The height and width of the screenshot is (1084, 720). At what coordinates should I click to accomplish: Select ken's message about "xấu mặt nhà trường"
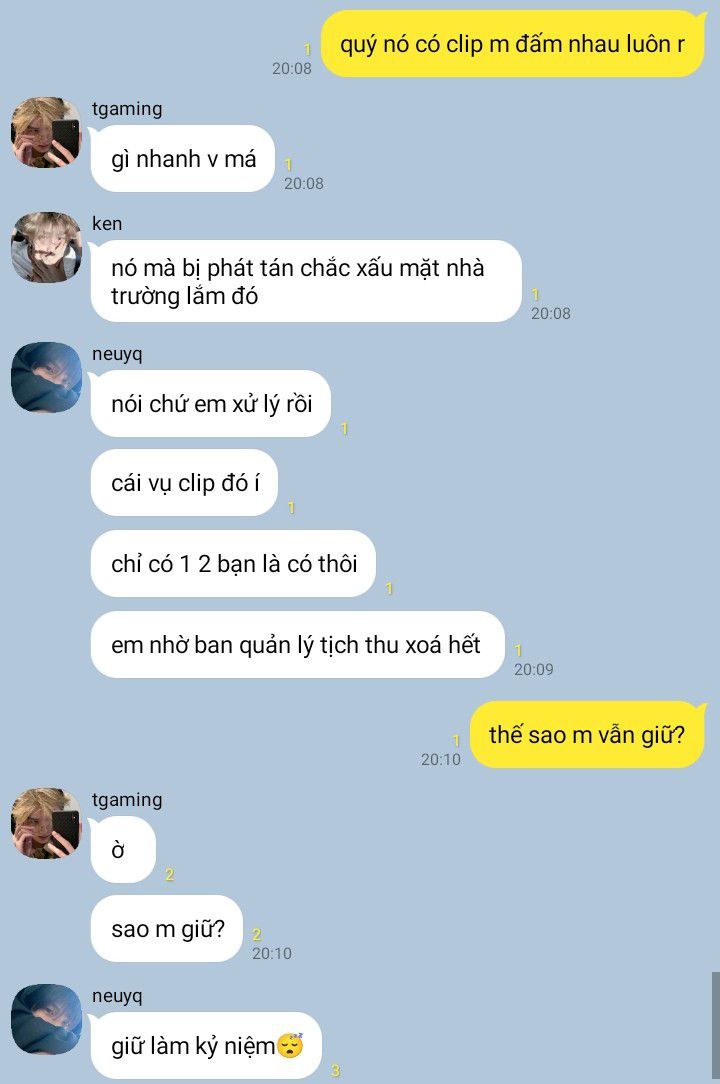[306, 281]
